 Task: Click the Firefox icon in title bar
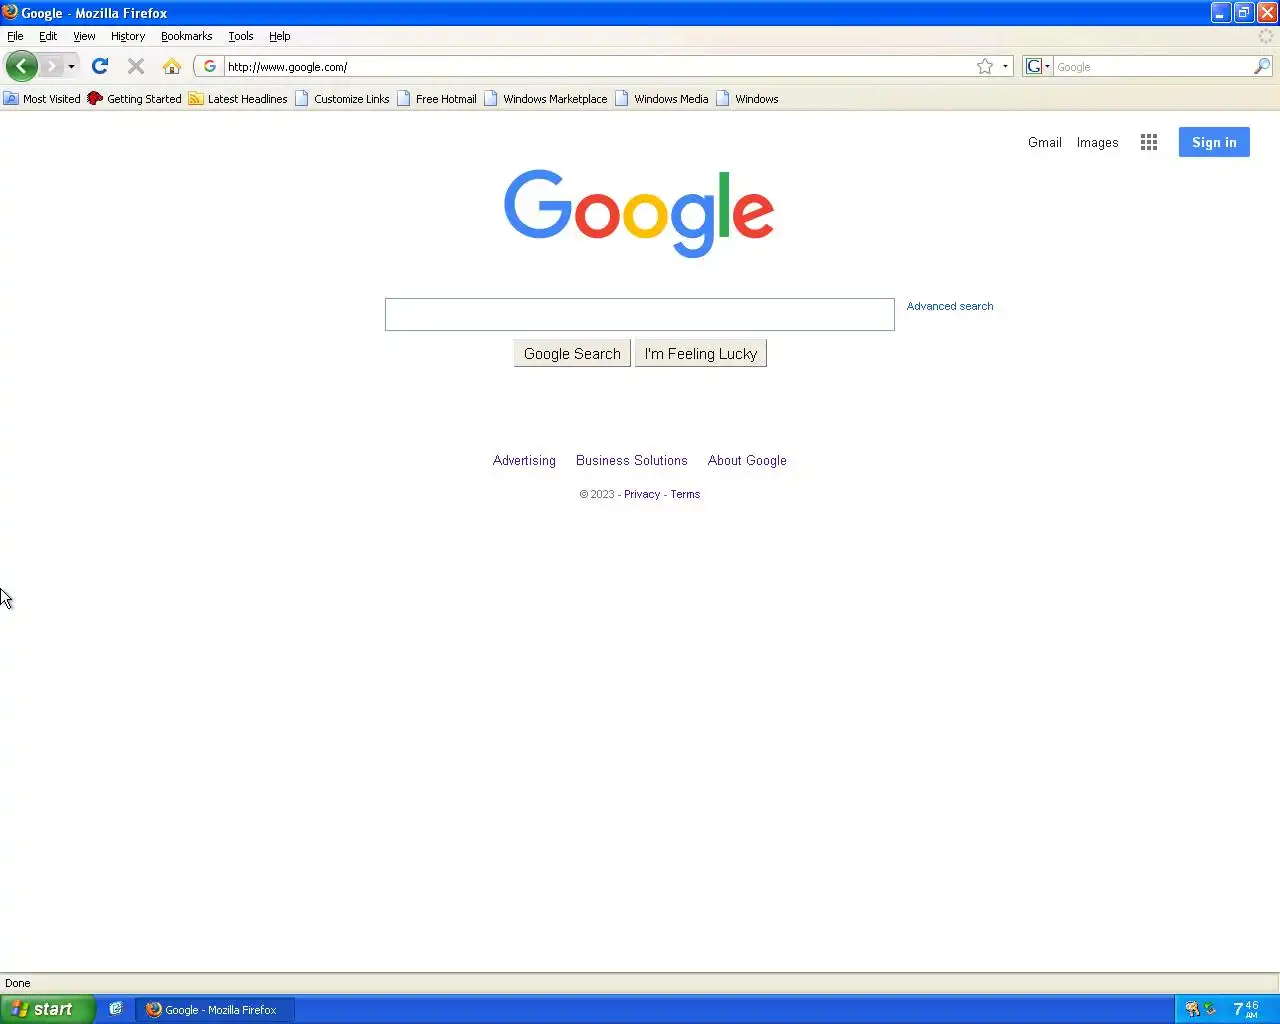pyautogui.click(x=10, y=12)
